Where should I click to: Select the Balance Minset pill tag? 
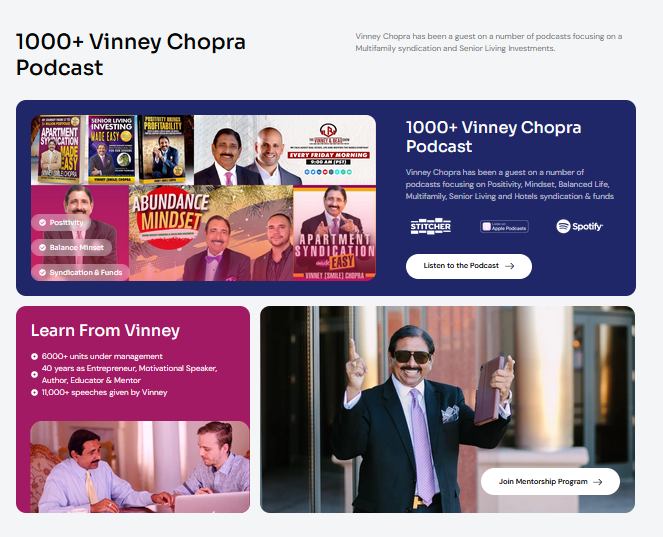(71, 247)
